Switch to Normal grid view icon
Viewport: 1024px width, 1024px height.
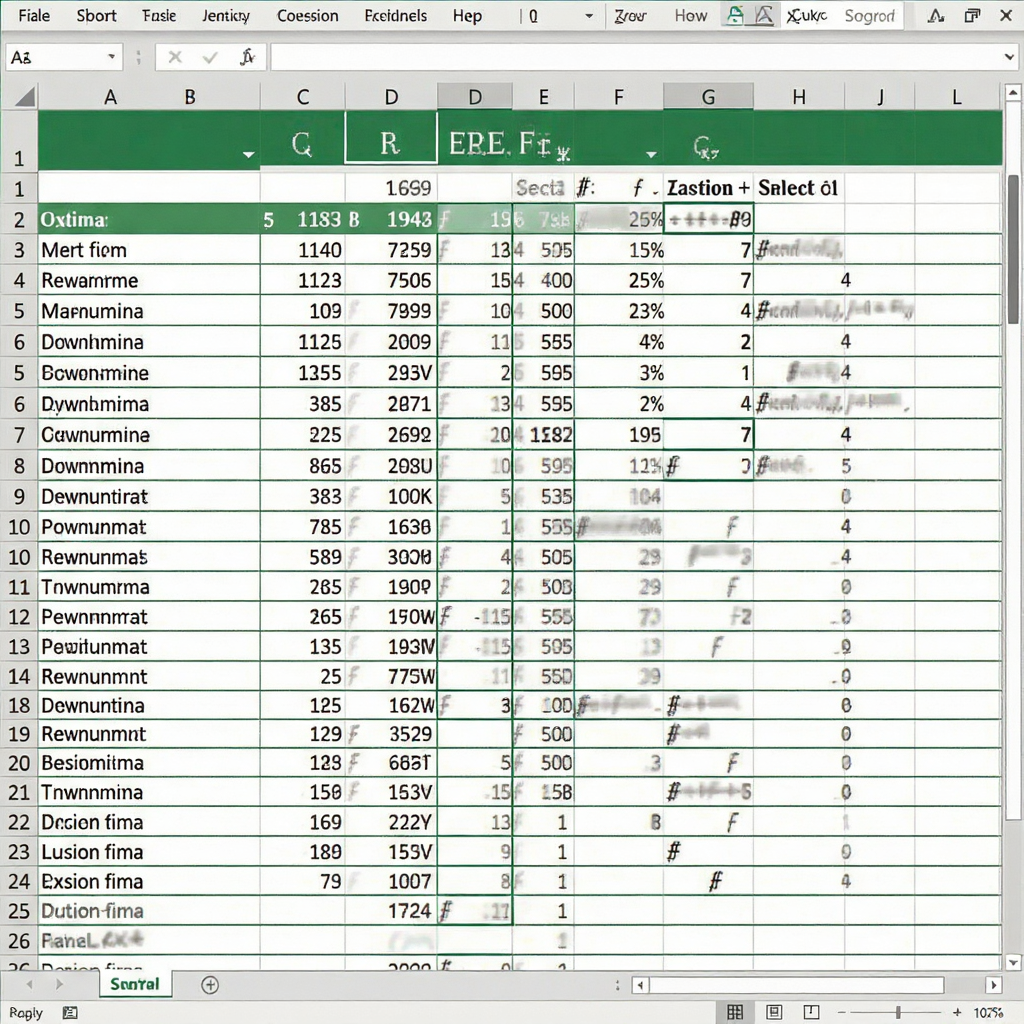[x=735, y=1012]
